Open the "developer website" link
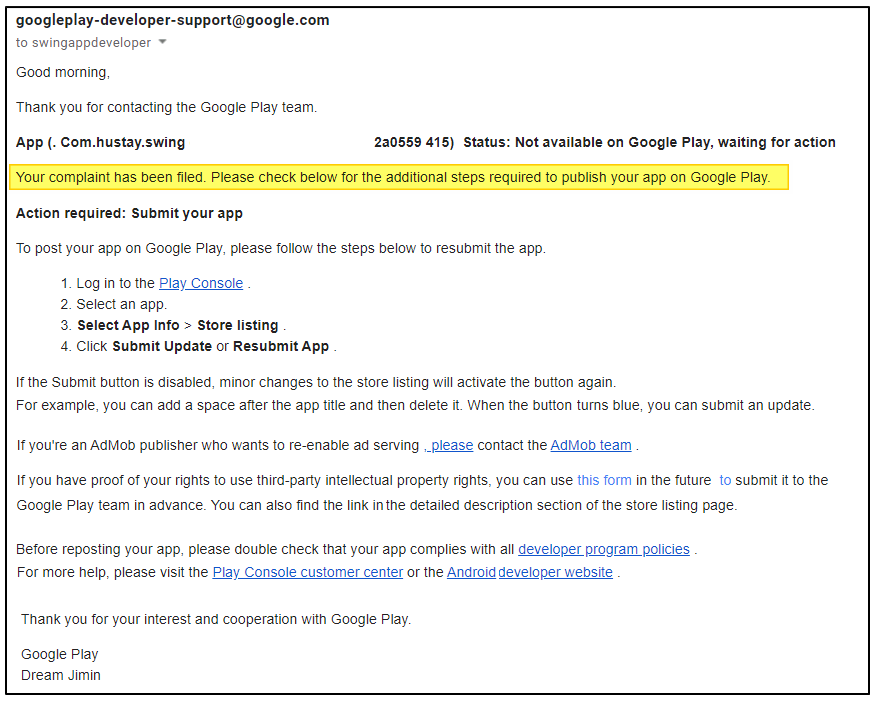Viewport: 878px width, 702px height. tap(555, 572)
